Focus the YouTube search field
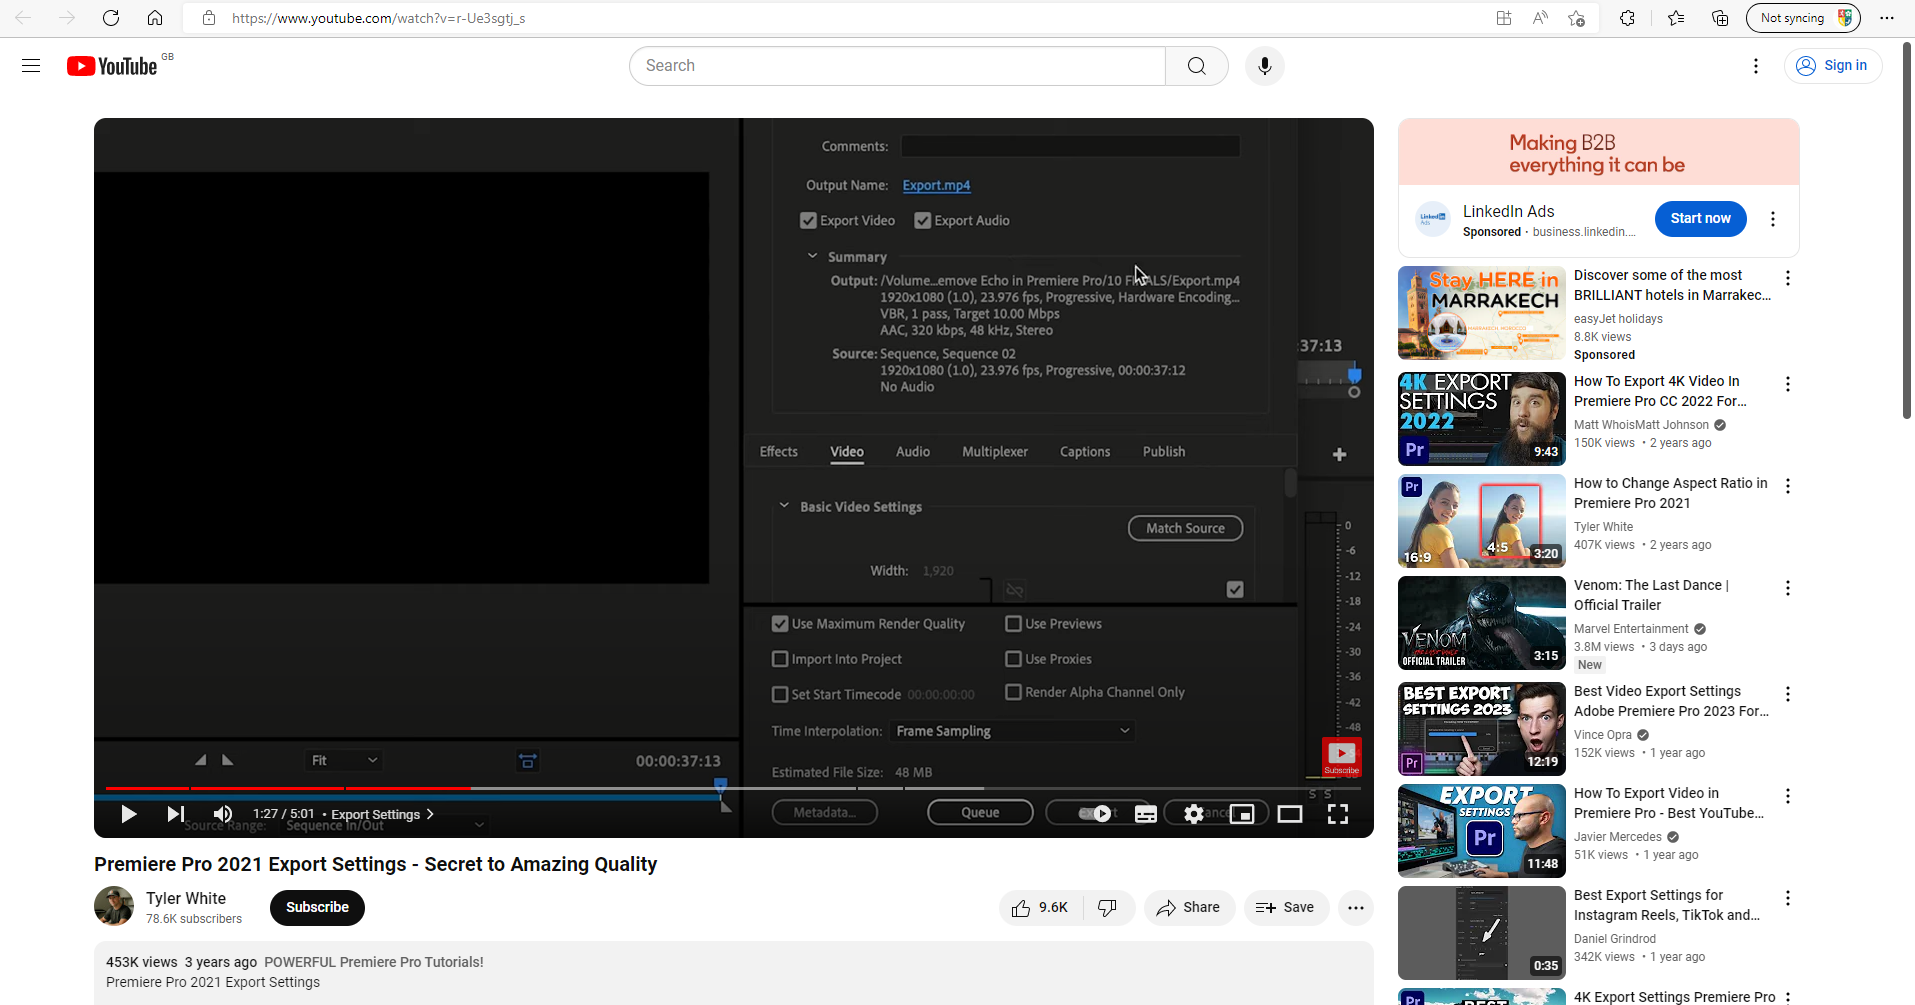 pos(897,66)
